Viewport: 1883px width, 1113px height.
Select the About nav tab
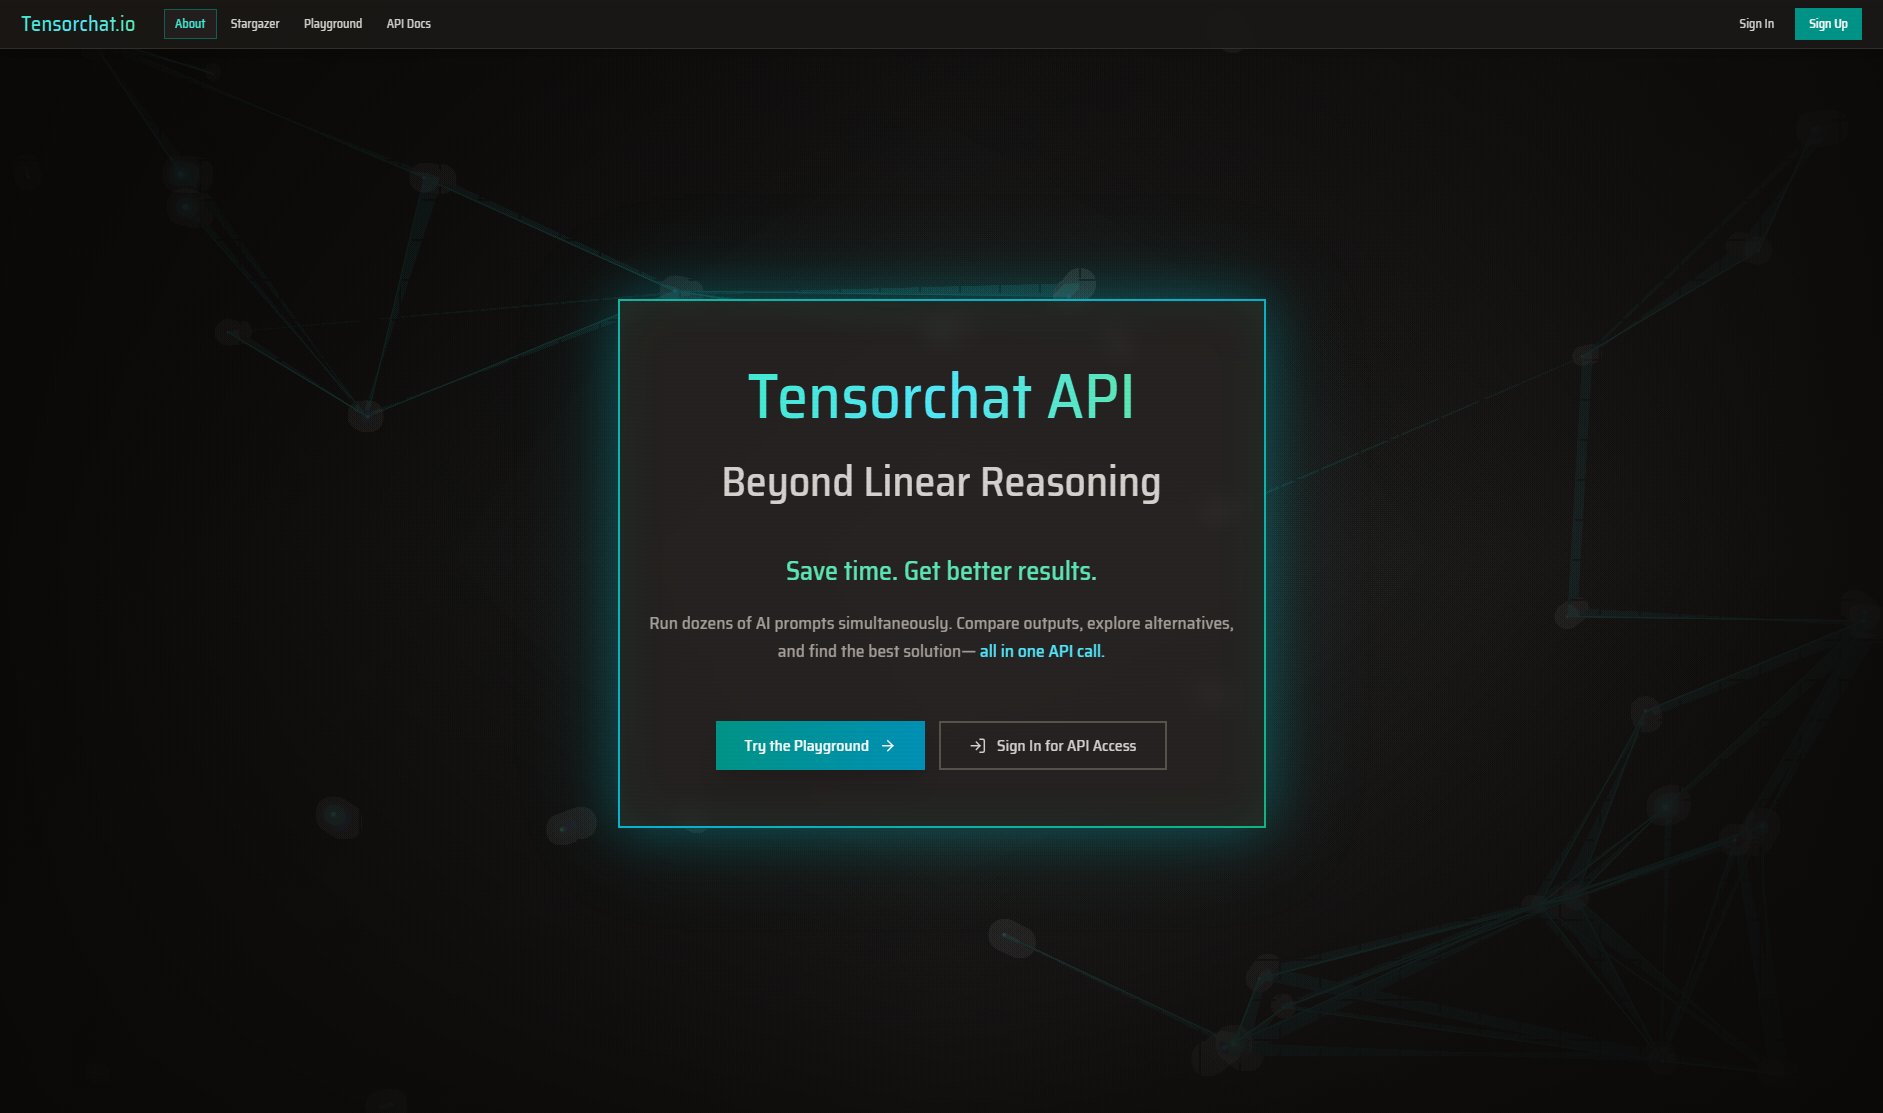pos(190,24)
